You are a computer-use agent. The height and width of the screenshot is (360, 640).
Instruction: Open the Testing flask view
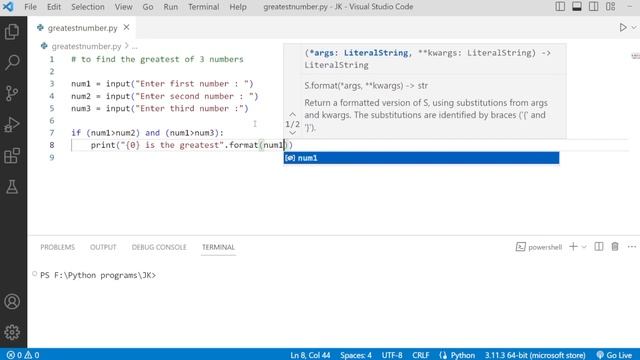coord(12,187)
